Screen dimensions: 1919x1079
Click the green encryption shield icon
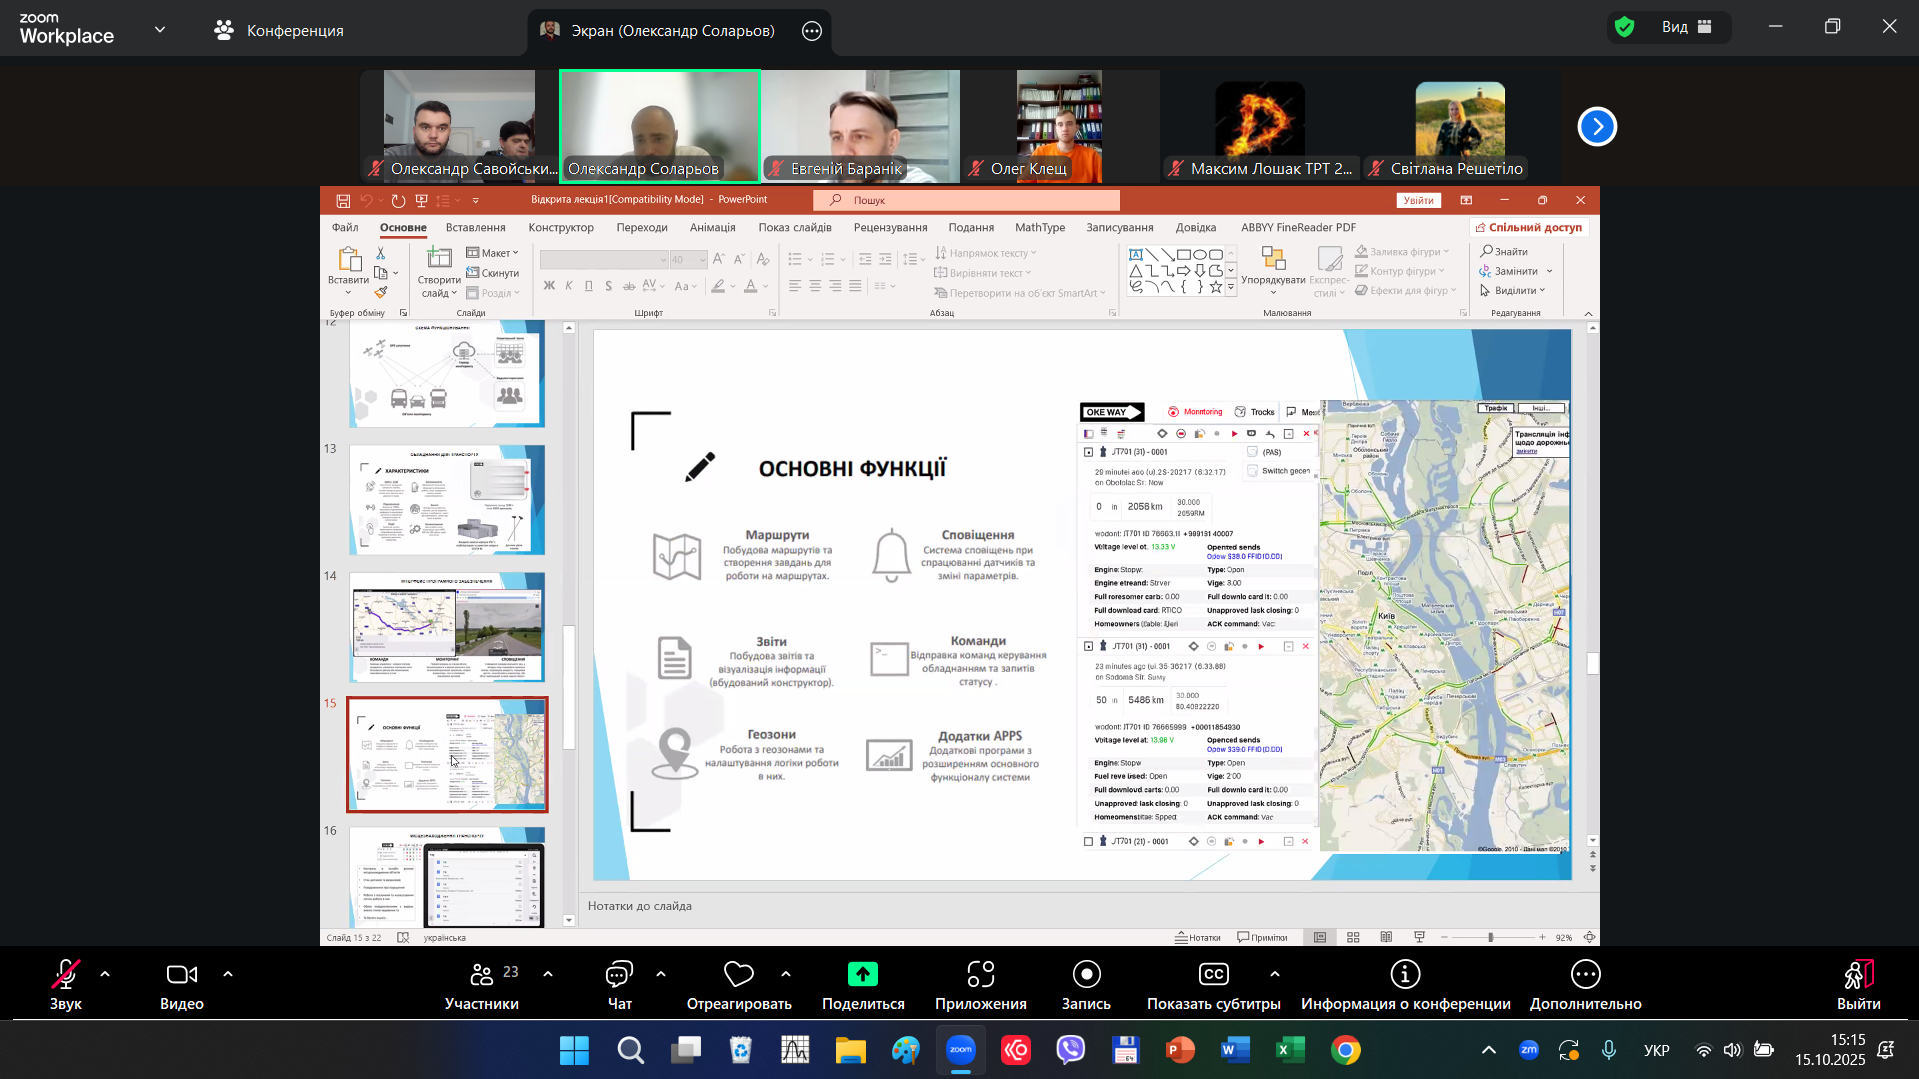point(1625,27)
